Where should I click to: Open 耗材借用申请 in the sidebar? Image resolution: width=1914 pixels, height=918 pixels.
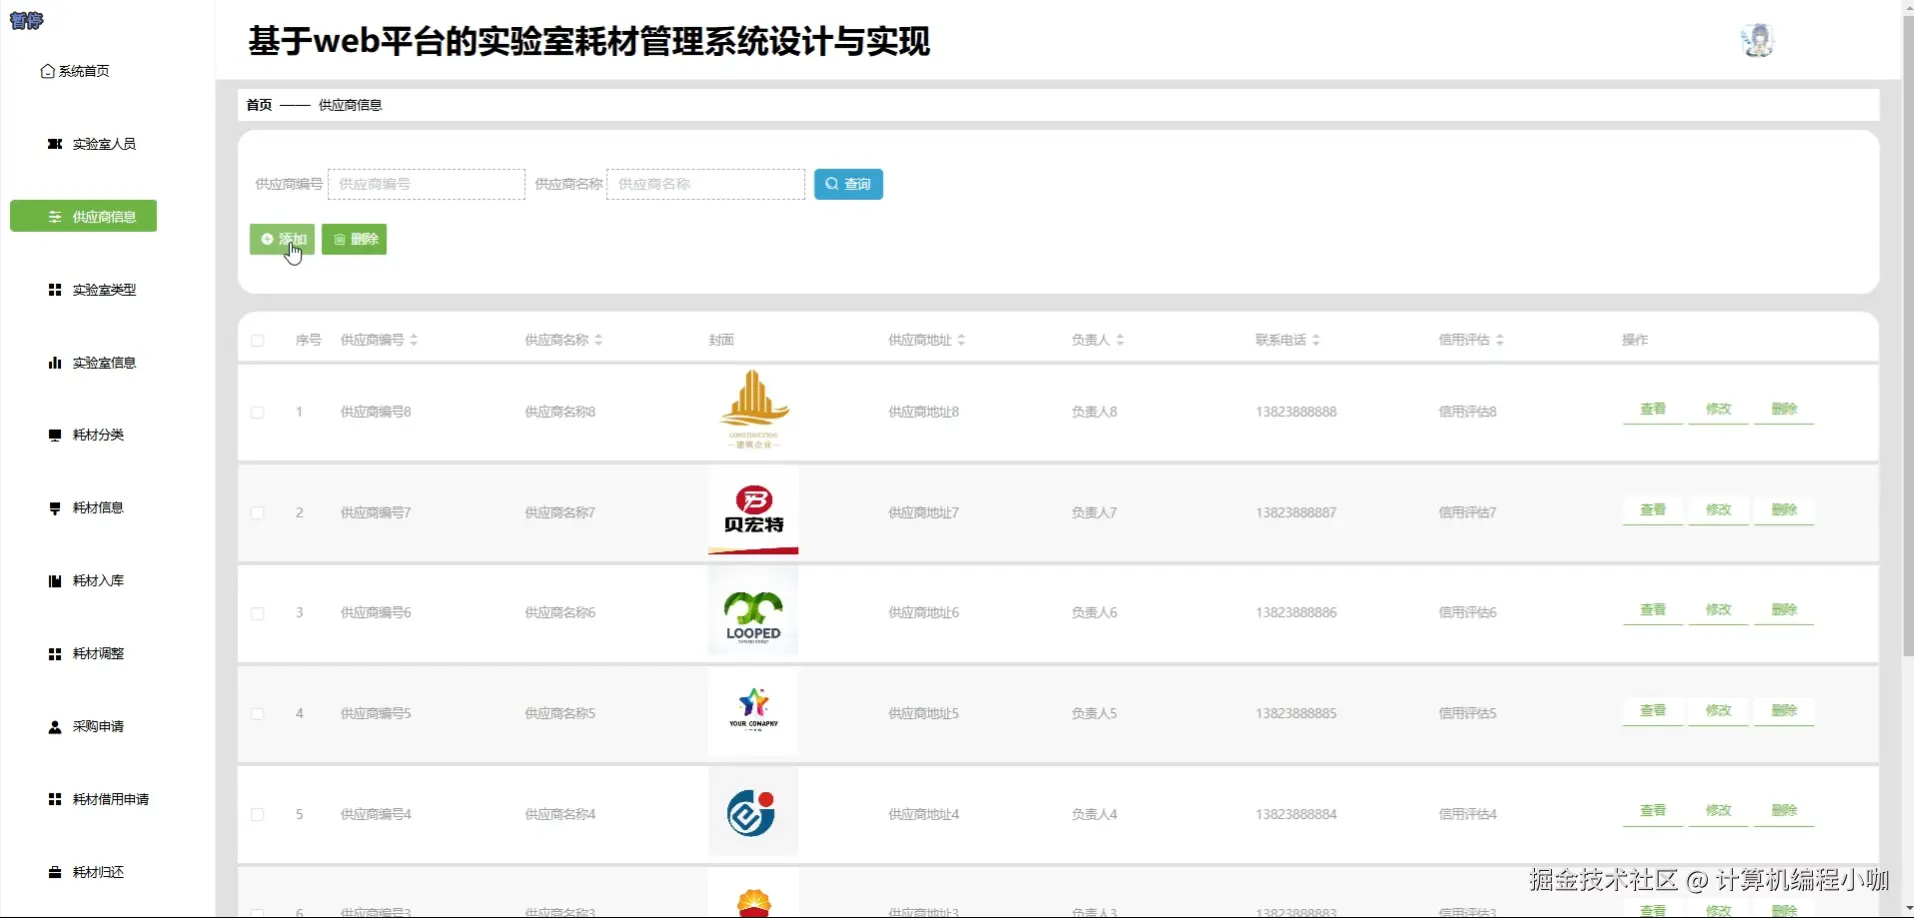point(111,799)
